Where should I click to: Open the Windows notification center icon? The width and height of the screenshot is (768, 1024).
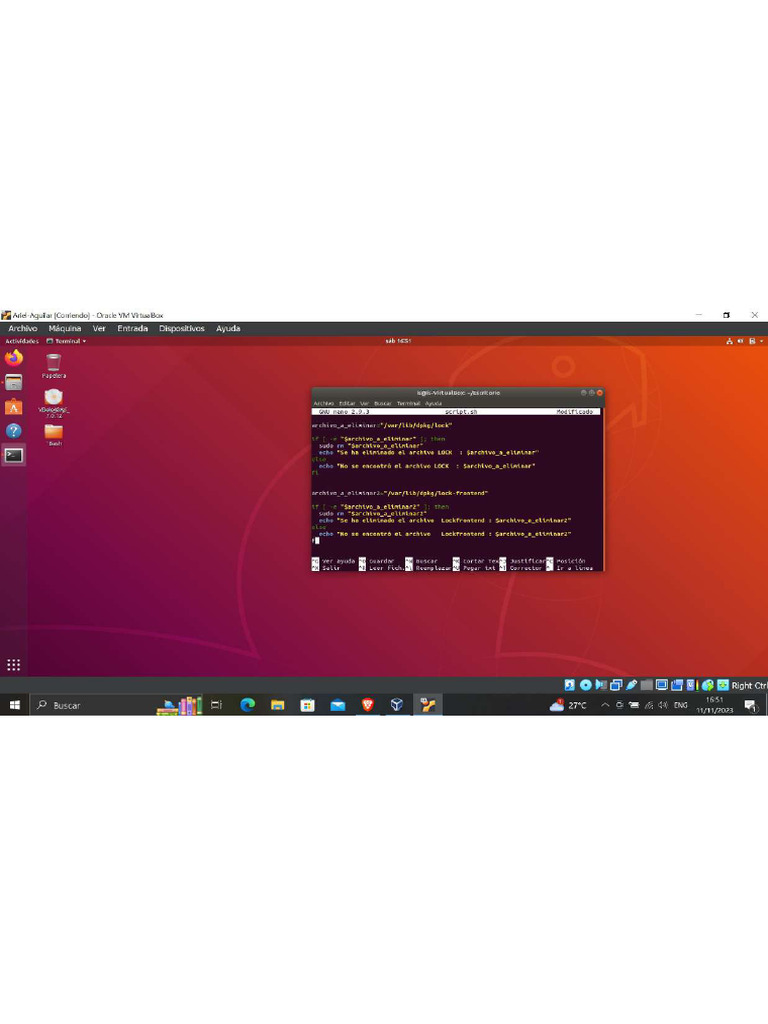pyautogui.click(x=751, y=705)
